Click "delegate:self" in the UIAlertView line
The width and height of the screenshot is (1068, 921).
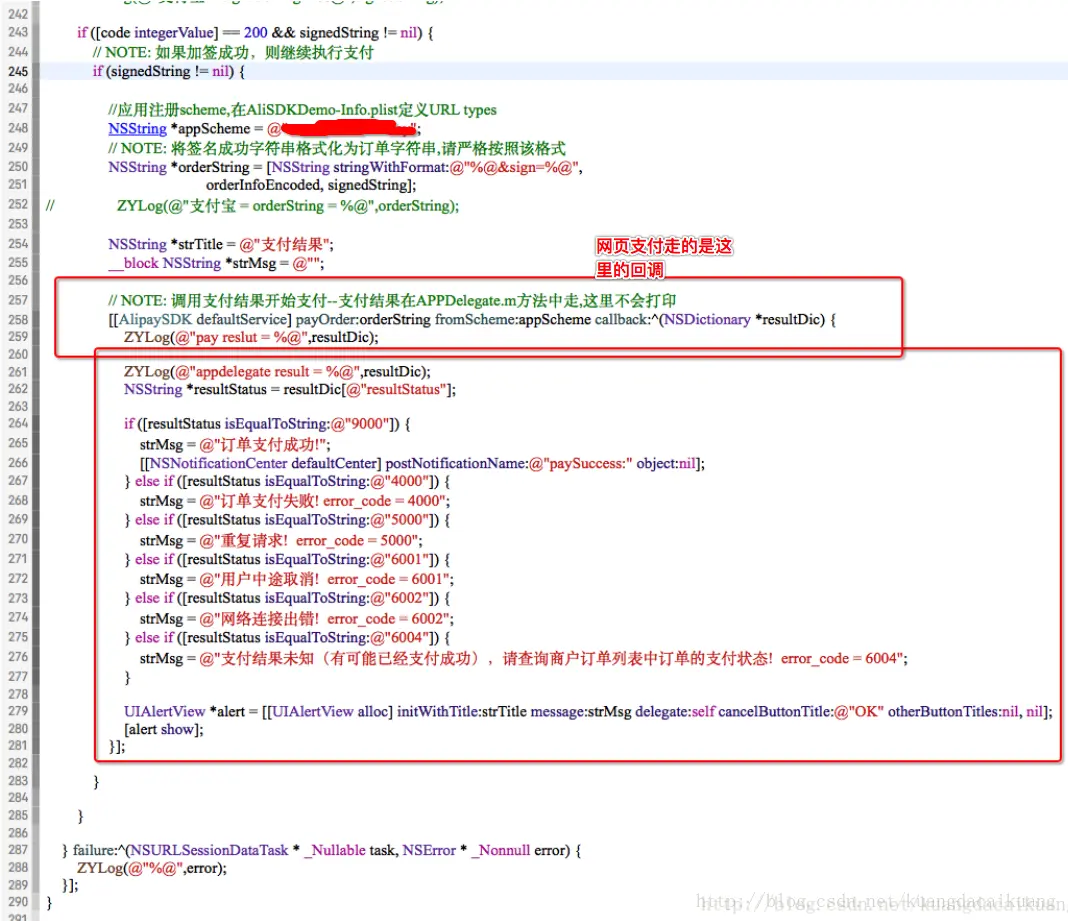click(675, 712)
